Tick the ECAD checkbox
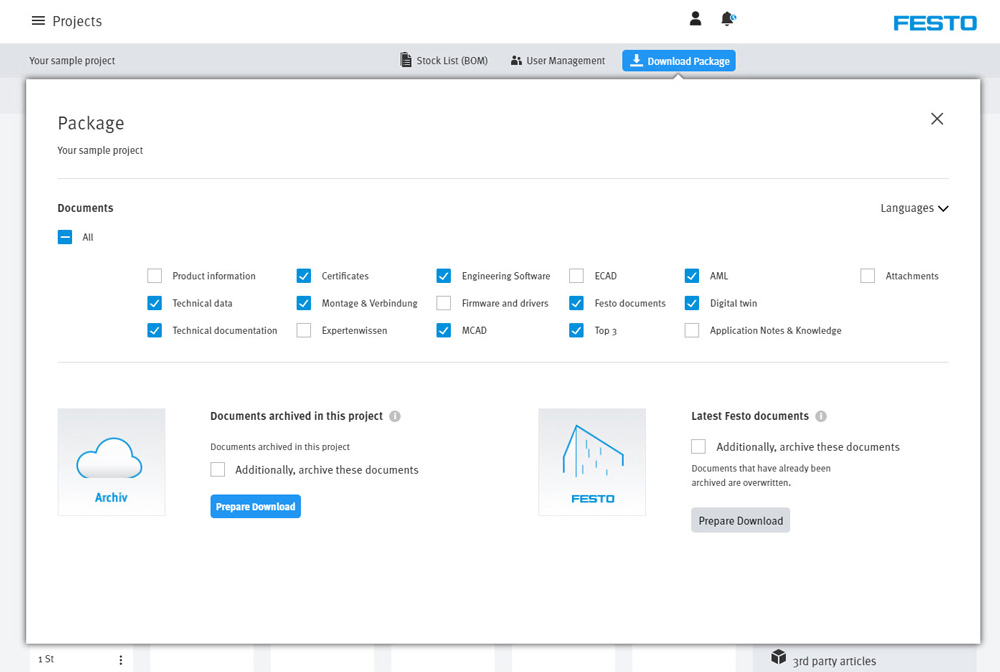 click(x=577, y=276)
